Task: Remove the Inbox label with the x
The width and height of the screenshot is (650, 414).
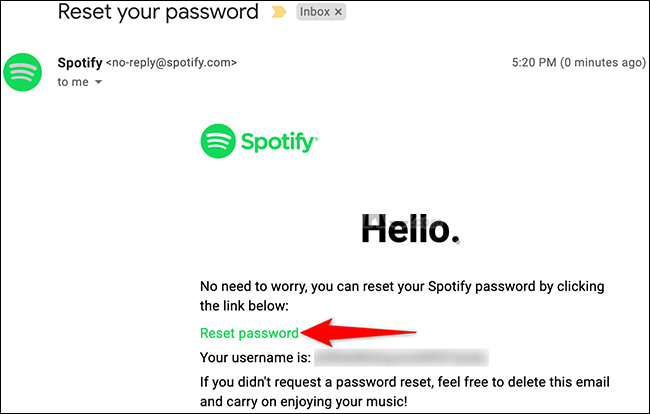Action: click(x=338, y=12)
